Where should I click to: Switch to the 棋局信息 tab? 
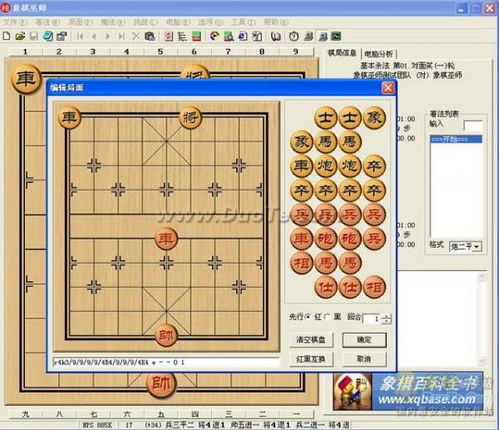point(342,53)
